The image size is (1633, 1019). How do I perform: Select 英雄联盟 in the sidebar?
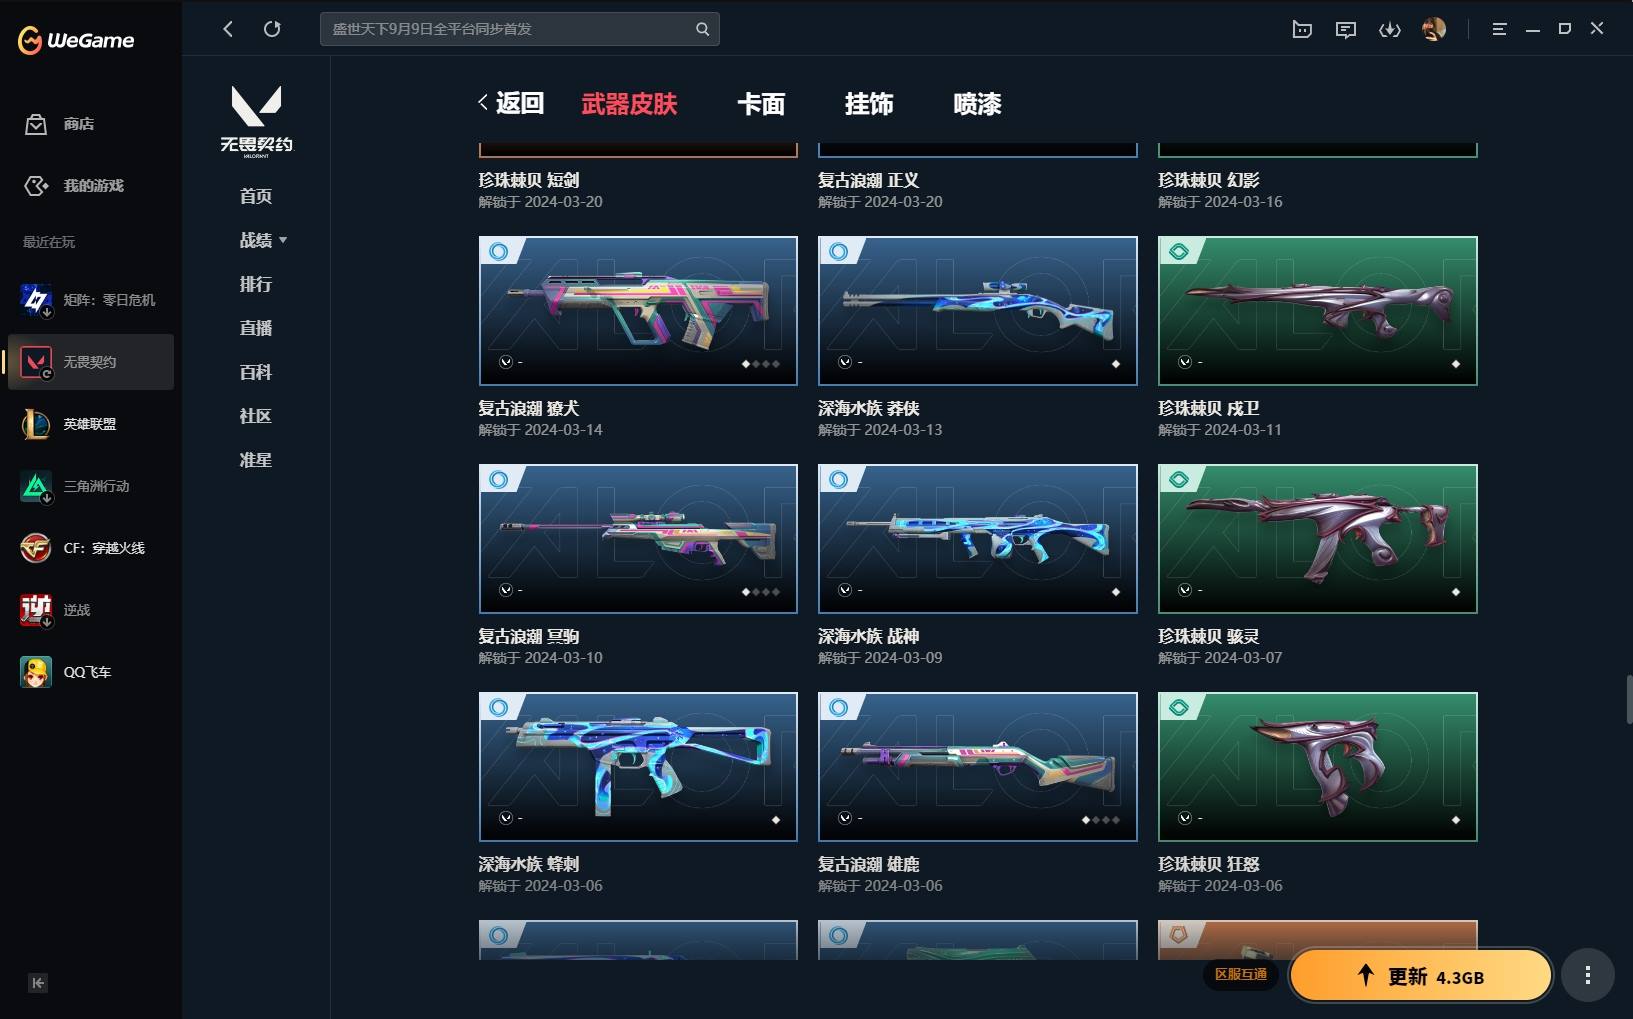coord(90,424)
